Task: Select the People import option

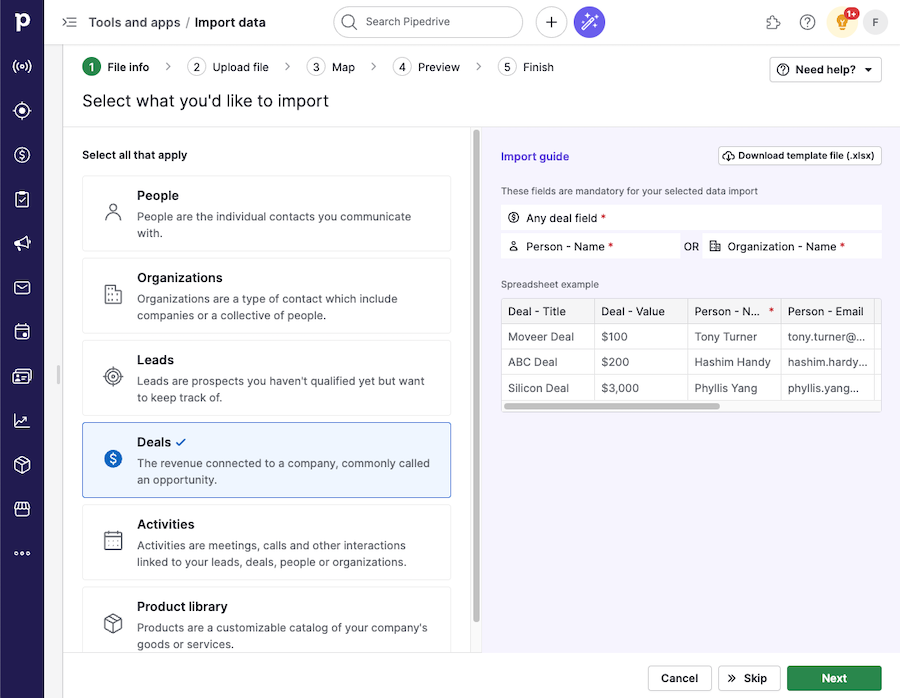Action: coord(266,214)
